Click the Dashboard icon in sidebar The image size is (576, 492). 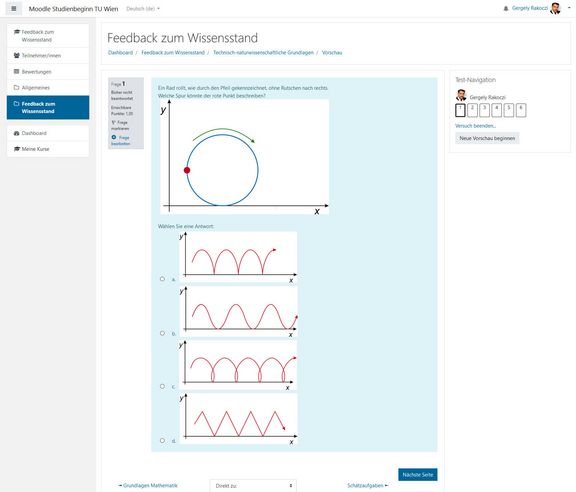coord(17,133)
